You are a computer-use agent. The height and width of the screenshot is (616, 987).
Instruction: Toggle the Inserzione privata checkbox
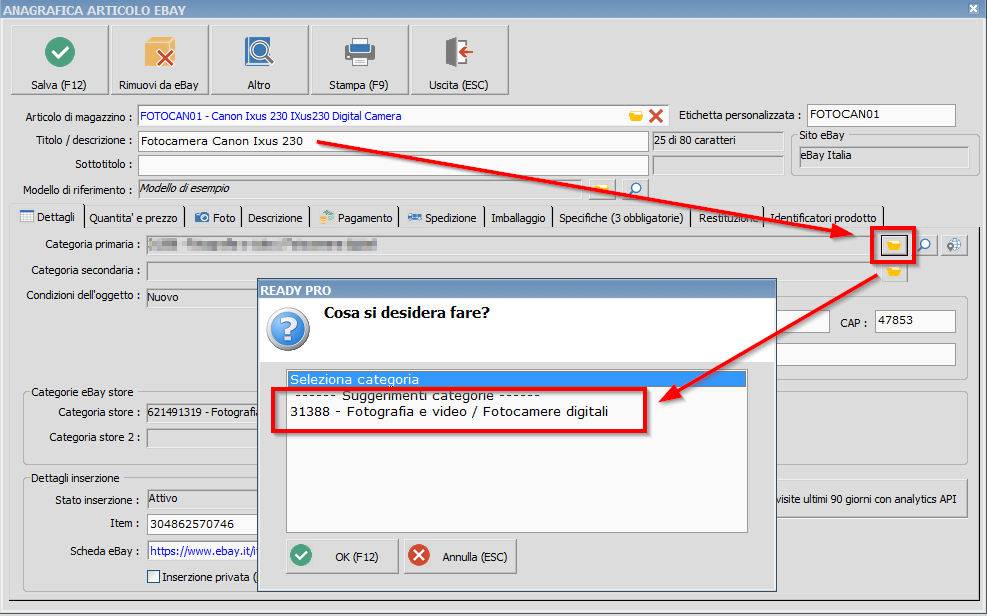153,576
